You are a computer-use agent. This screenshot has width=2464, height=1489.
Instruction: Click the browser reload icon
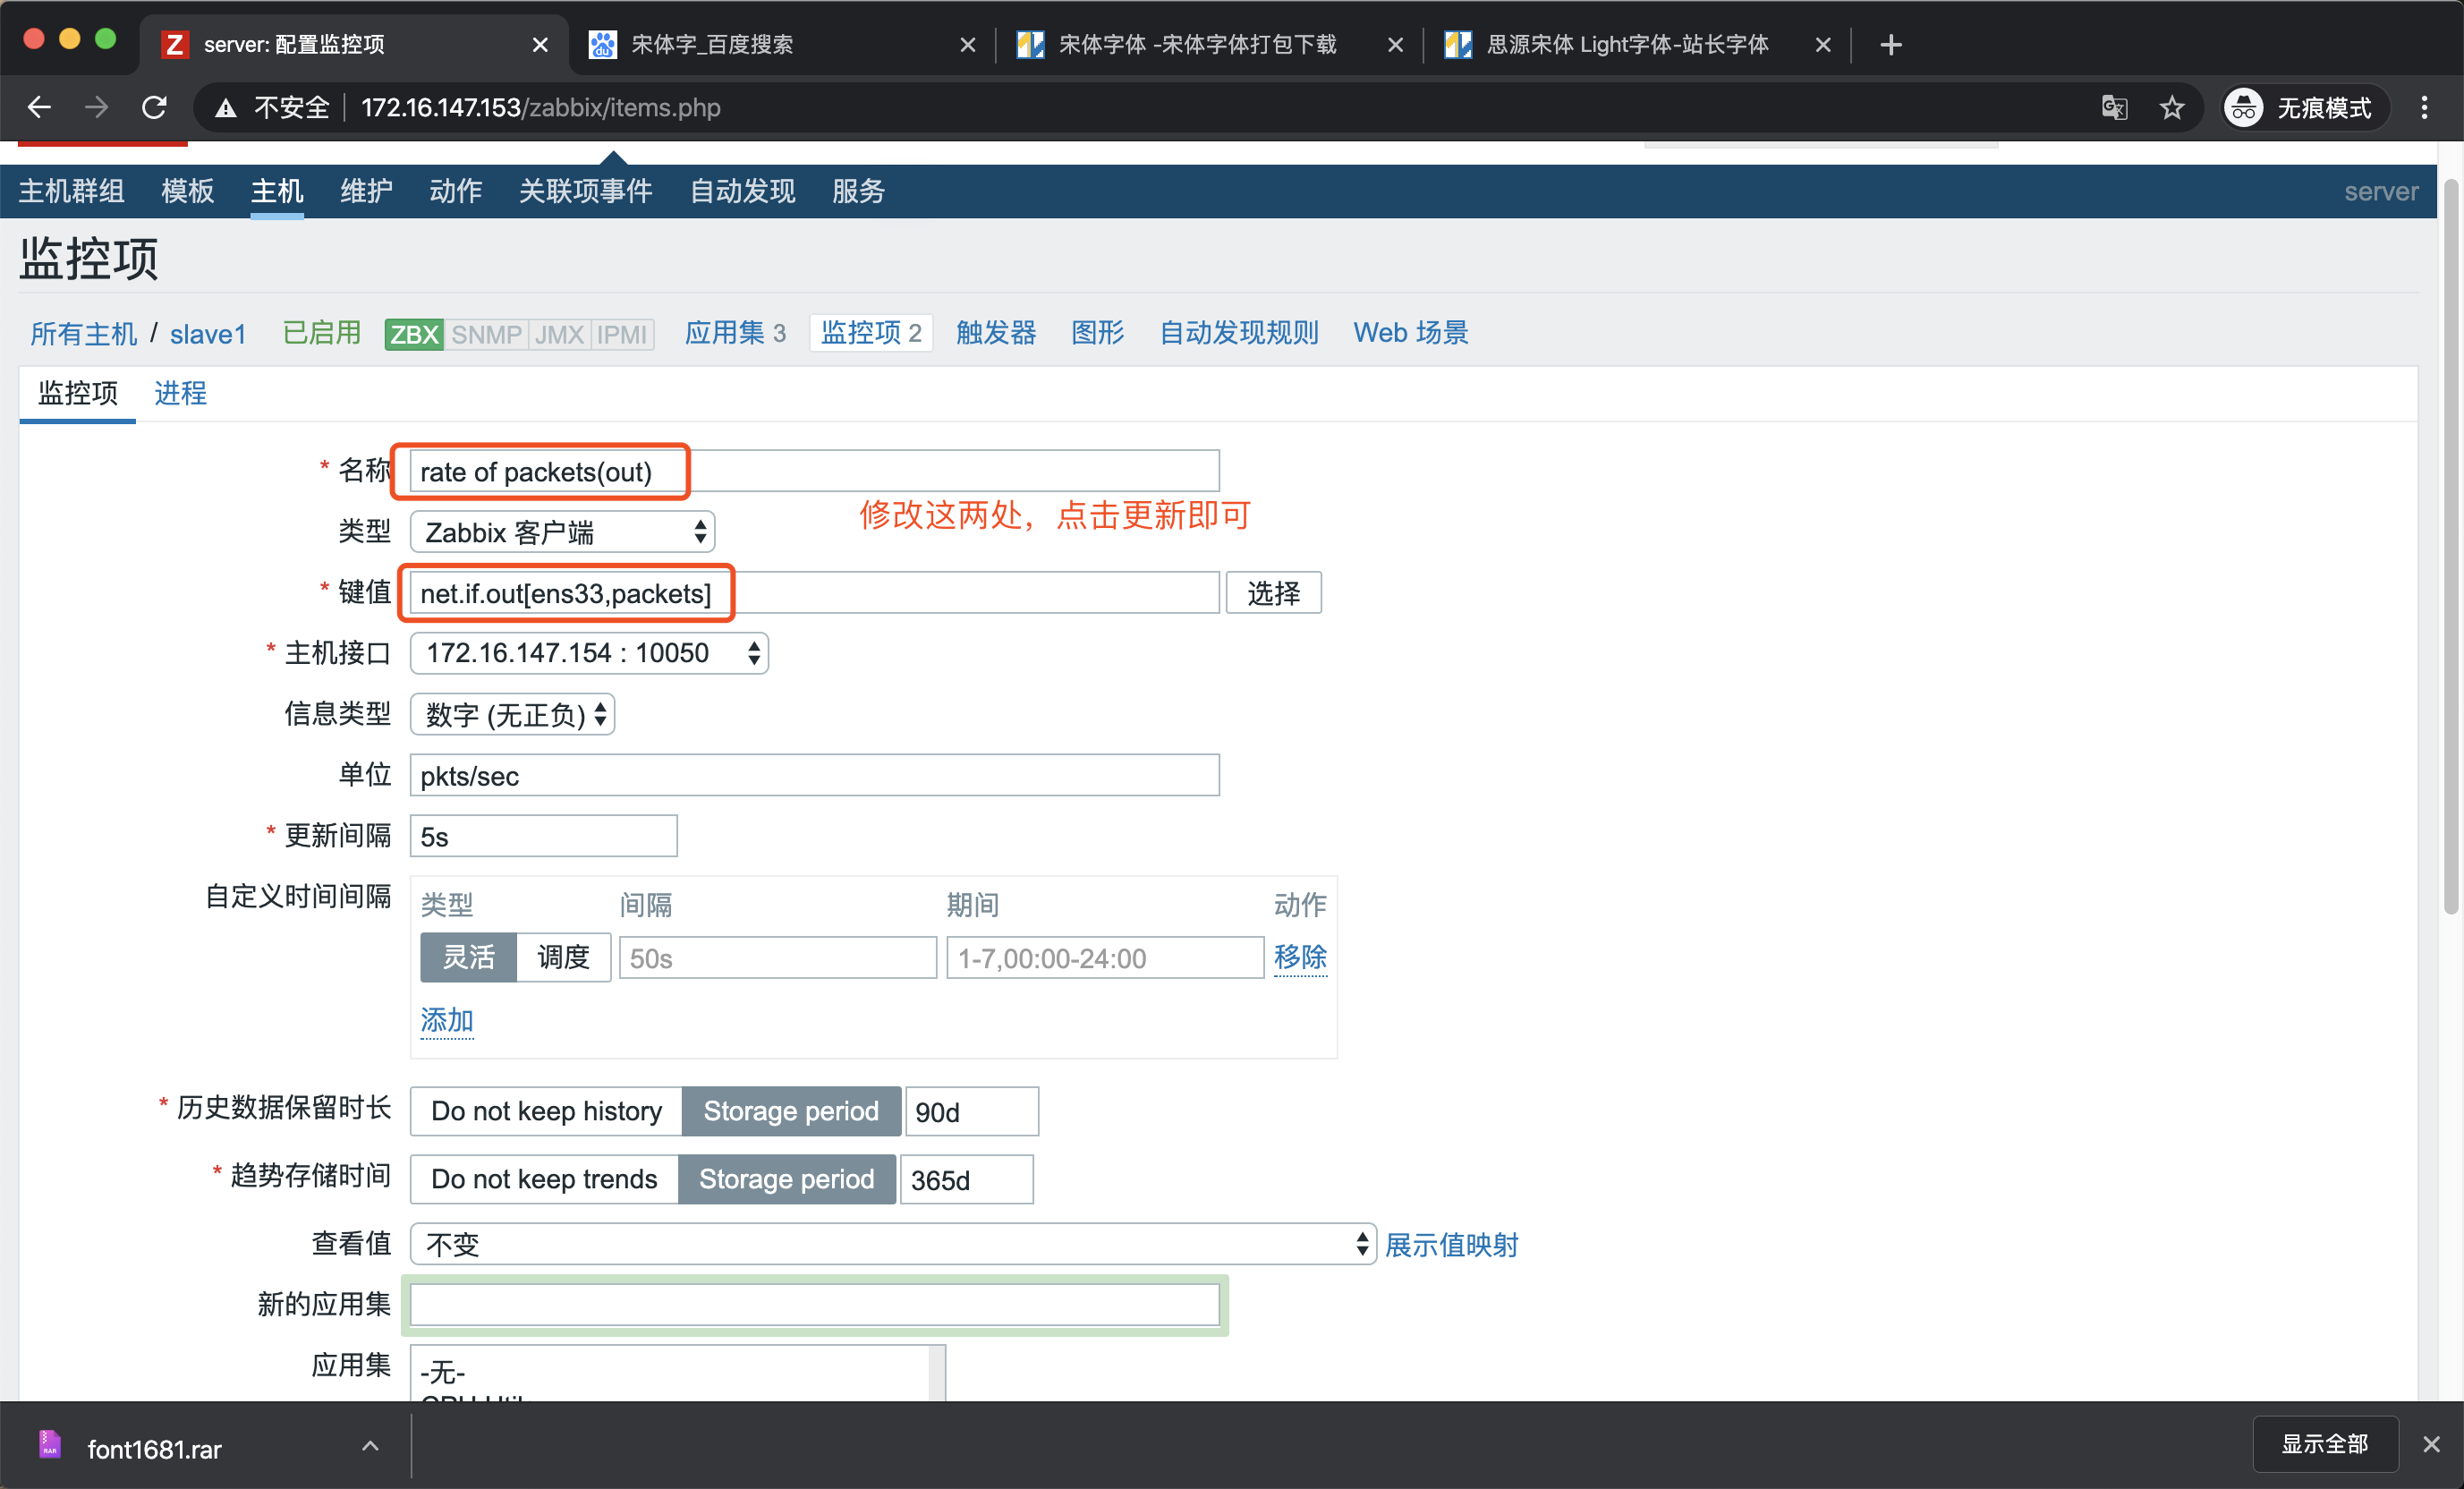154,107
